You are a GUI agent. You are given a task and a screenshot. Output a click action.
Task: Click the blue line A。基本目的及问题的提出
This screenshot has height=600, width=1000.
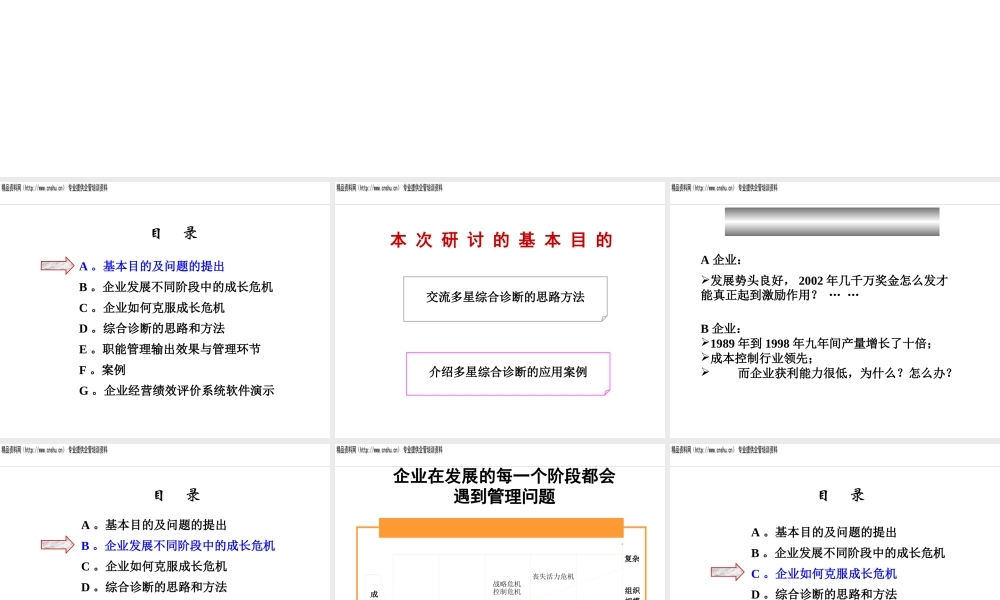click(x=152, y=267)
